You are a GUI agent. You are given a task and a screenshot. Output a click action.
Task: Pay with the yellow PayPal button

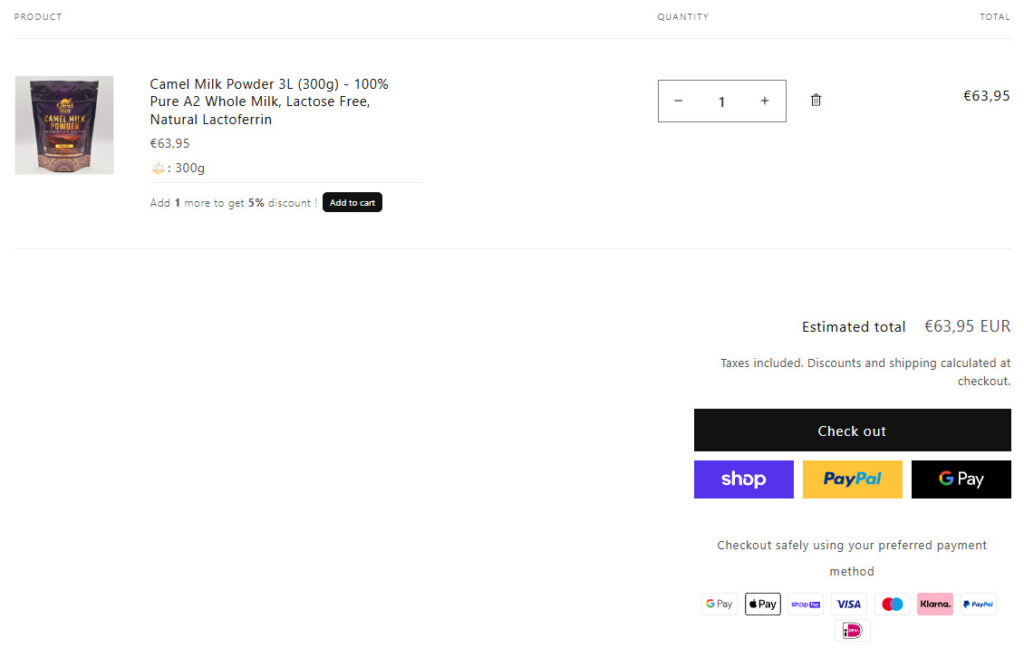coord(852,479)
